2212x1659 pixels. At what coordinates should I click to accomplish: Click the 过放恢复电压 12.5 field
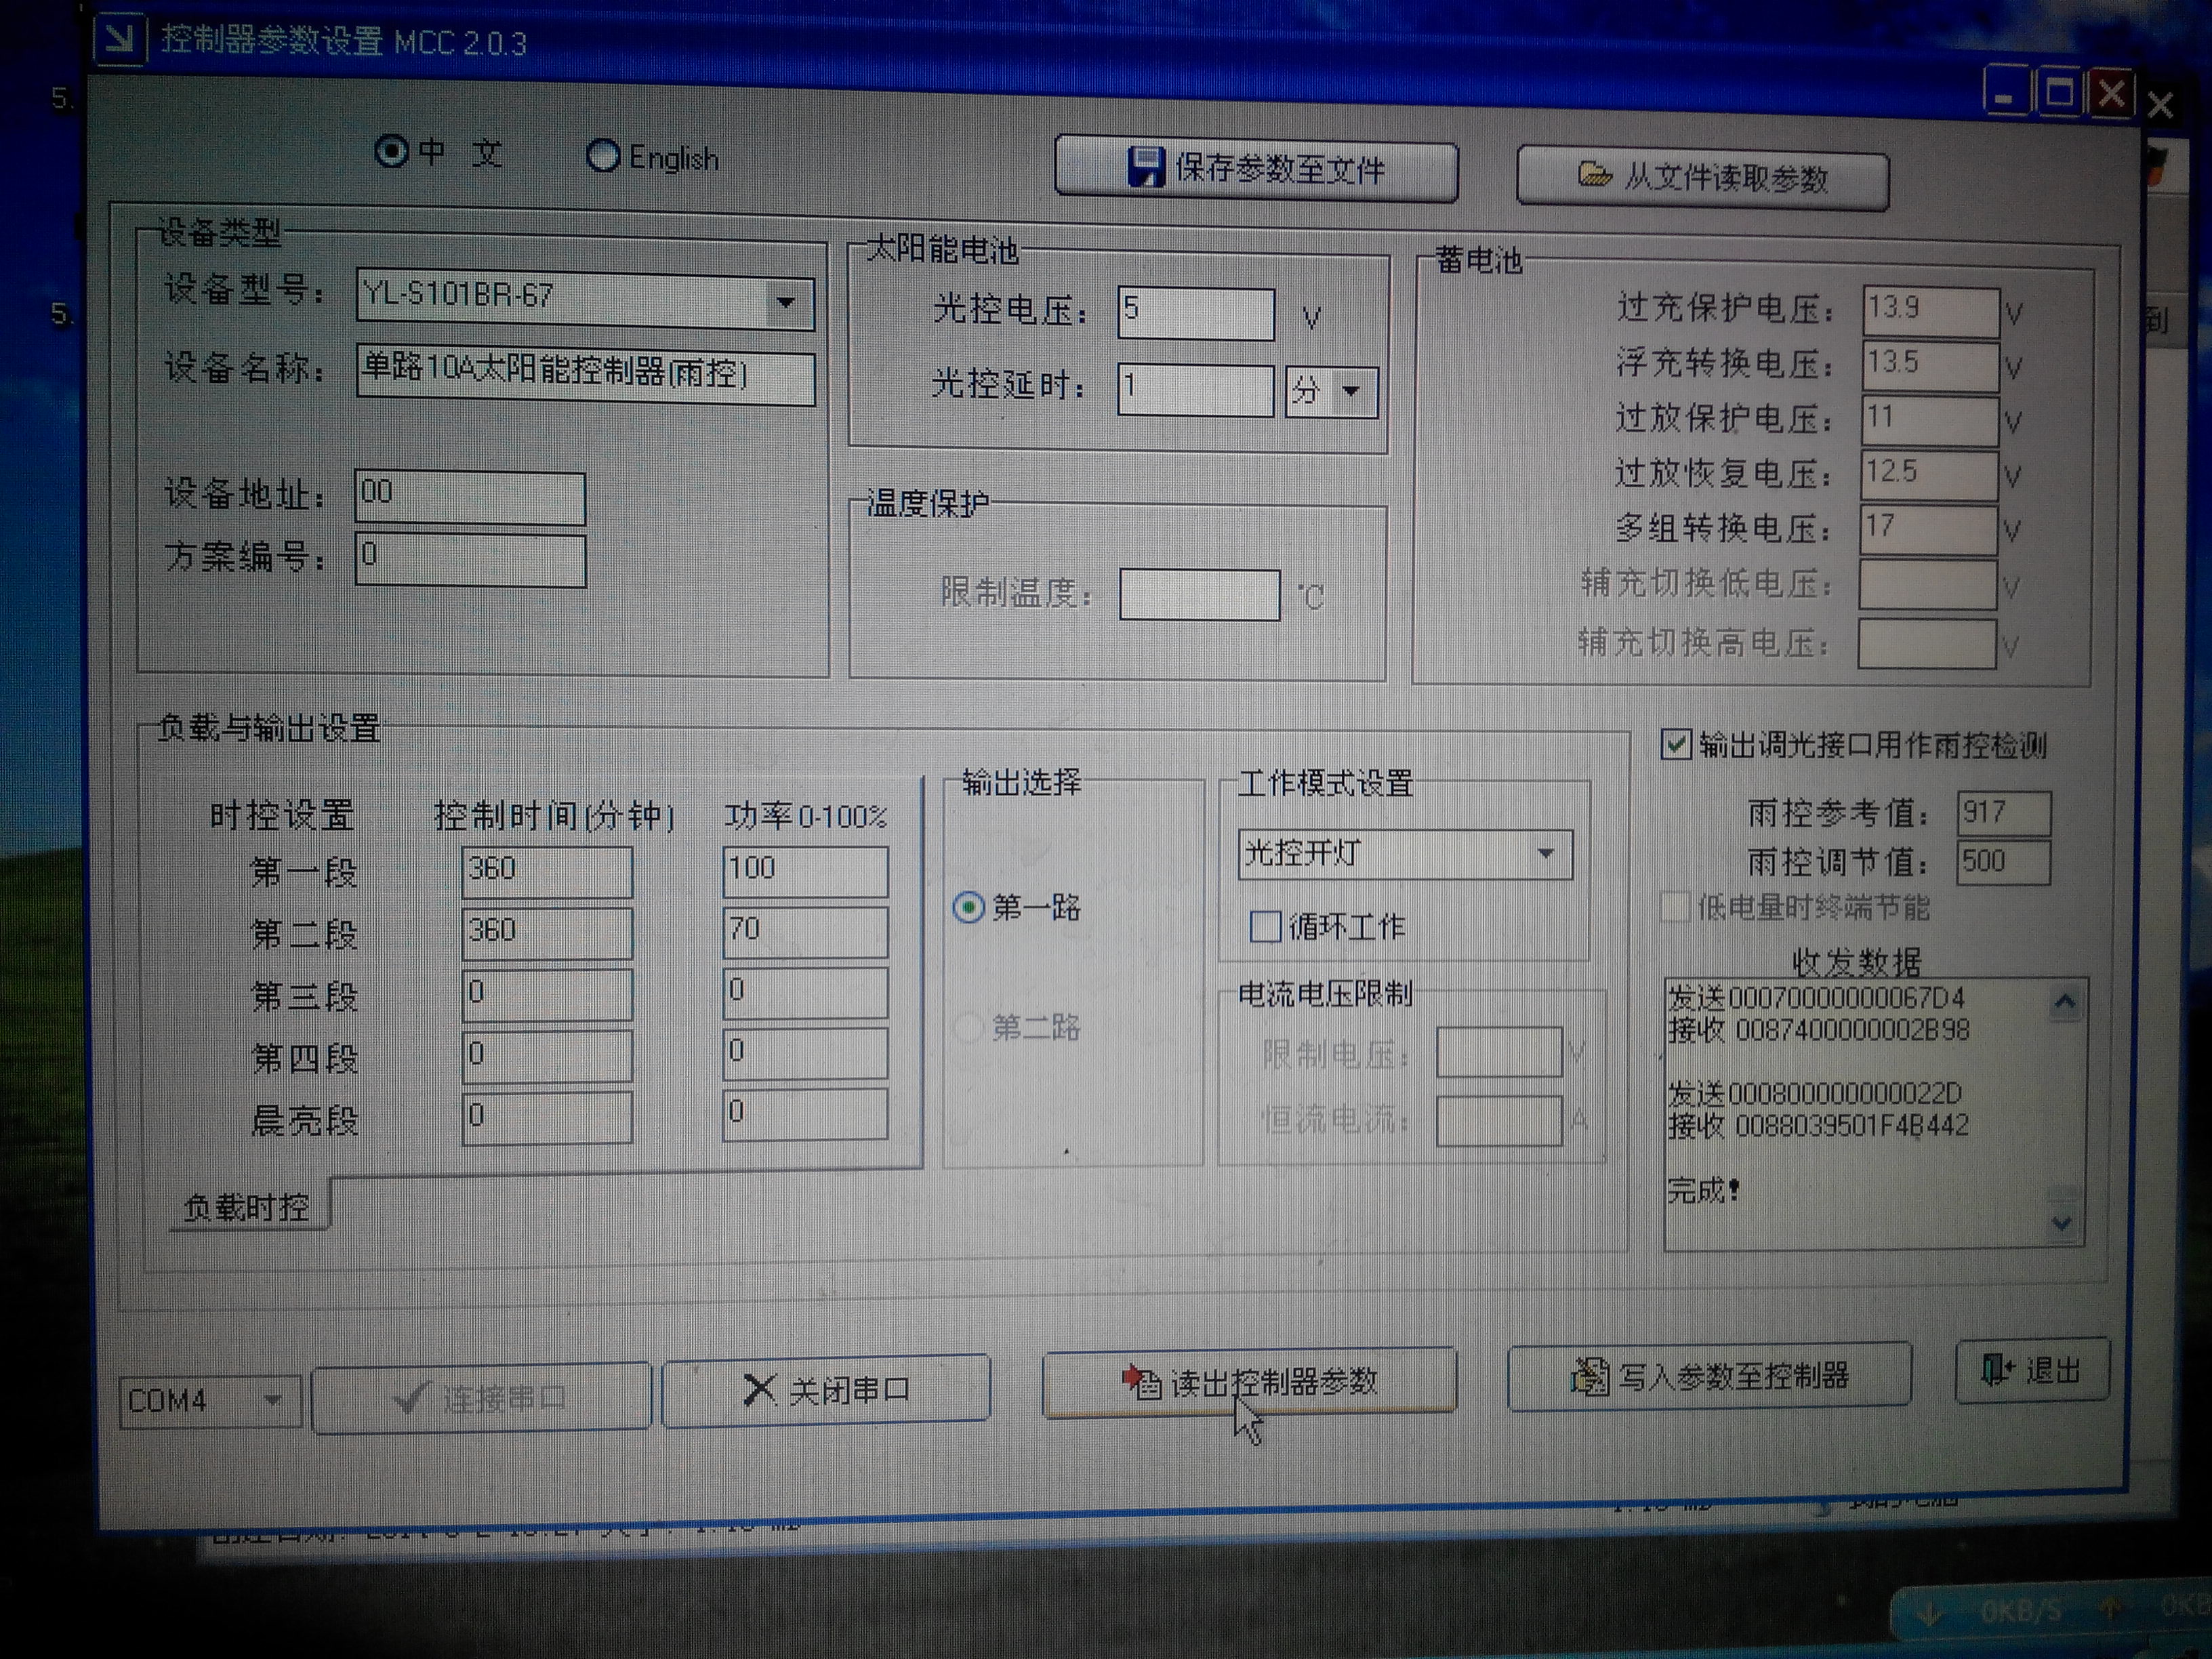coord(1929,476)
